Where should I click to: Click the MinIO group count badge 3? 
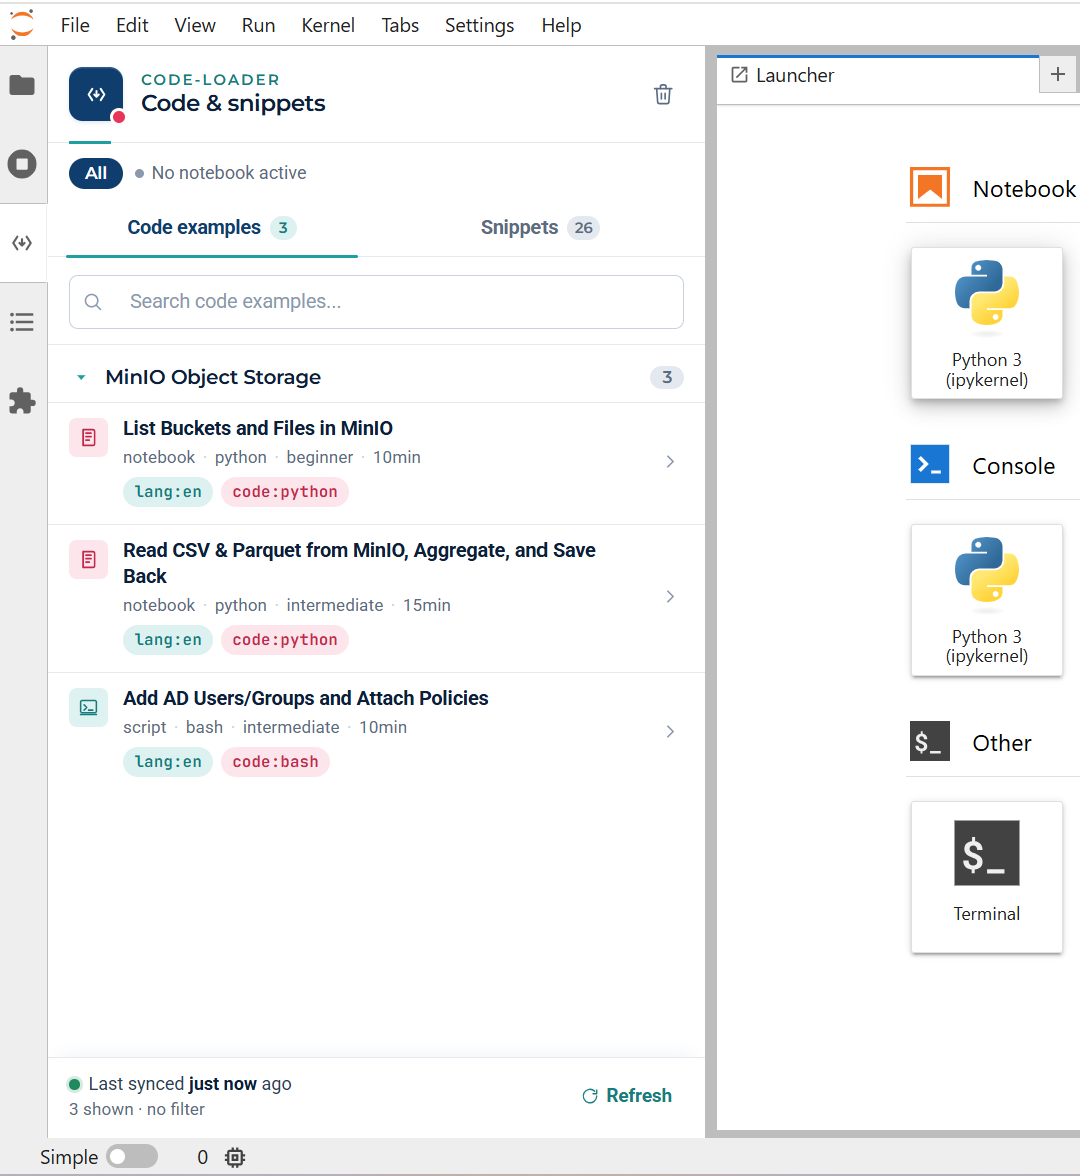[667, 377]
